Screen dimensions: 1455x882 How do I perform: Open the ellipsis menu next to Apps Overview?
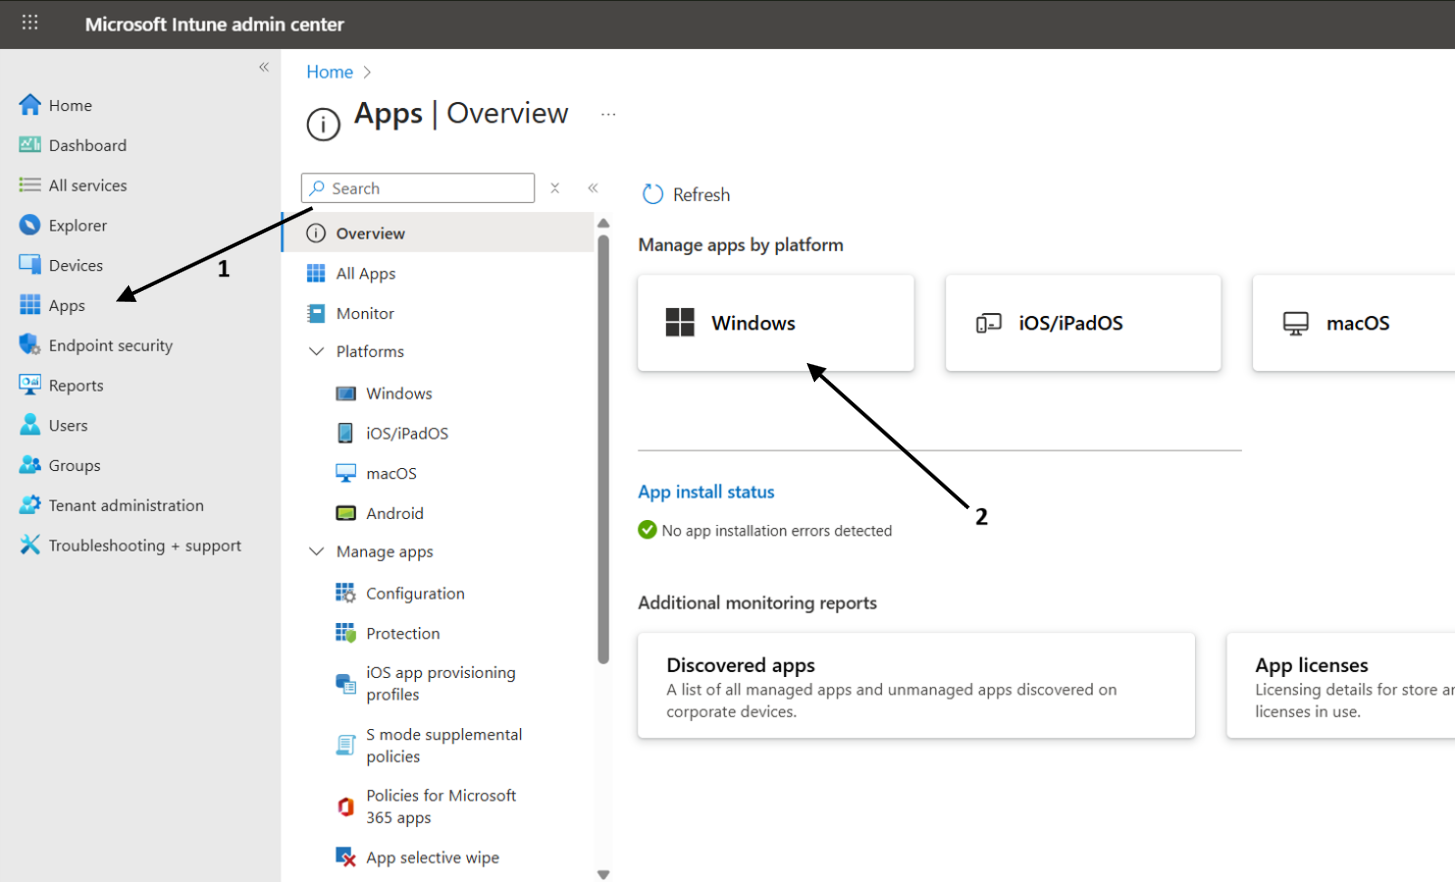pos(608,114)
